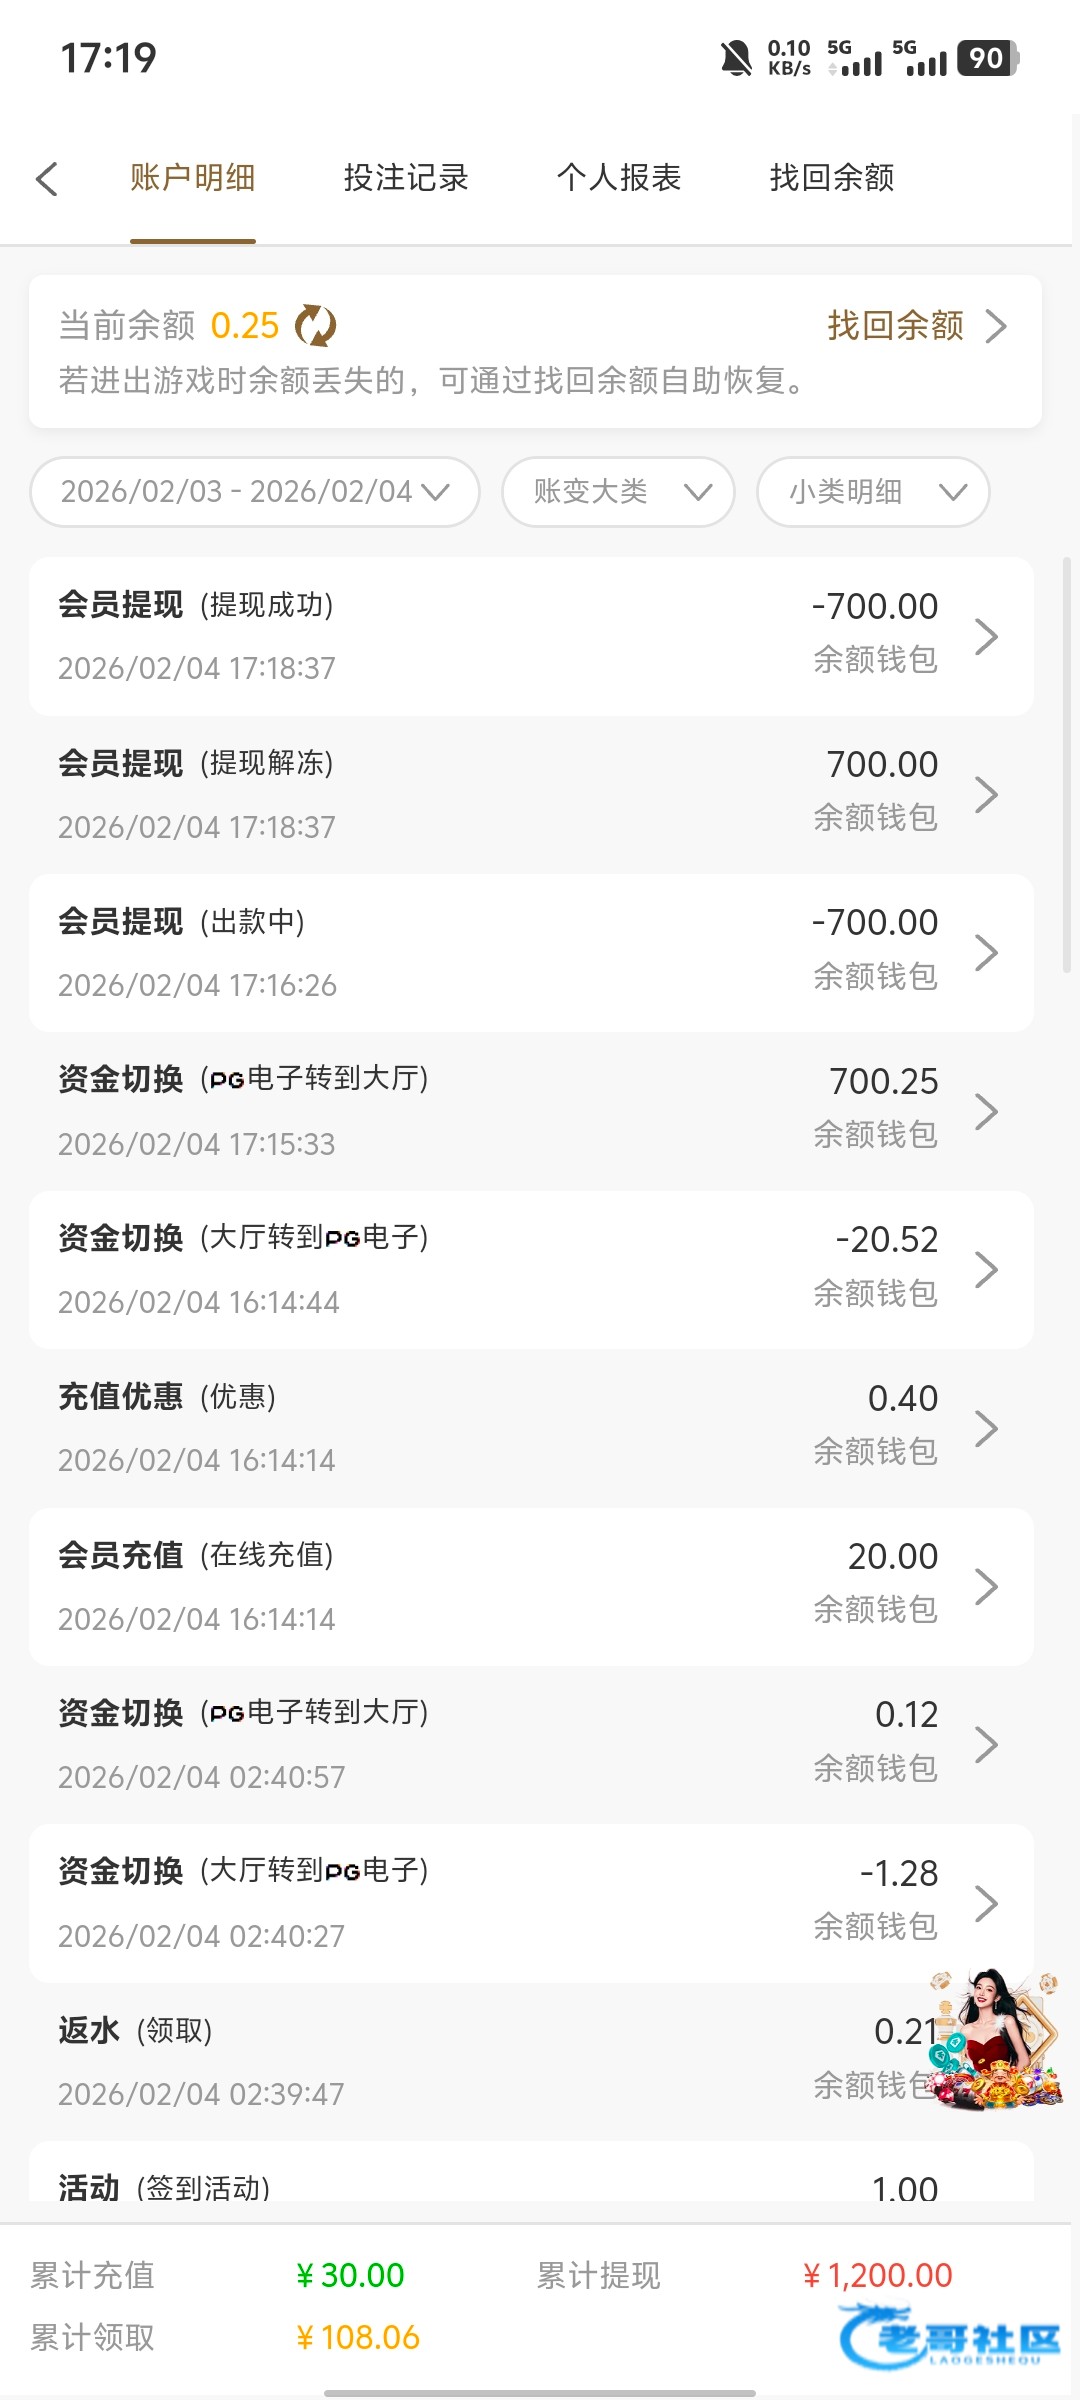Expand the 账变大类 filter dropdown
The image size is (1080, 2400).
619,492
